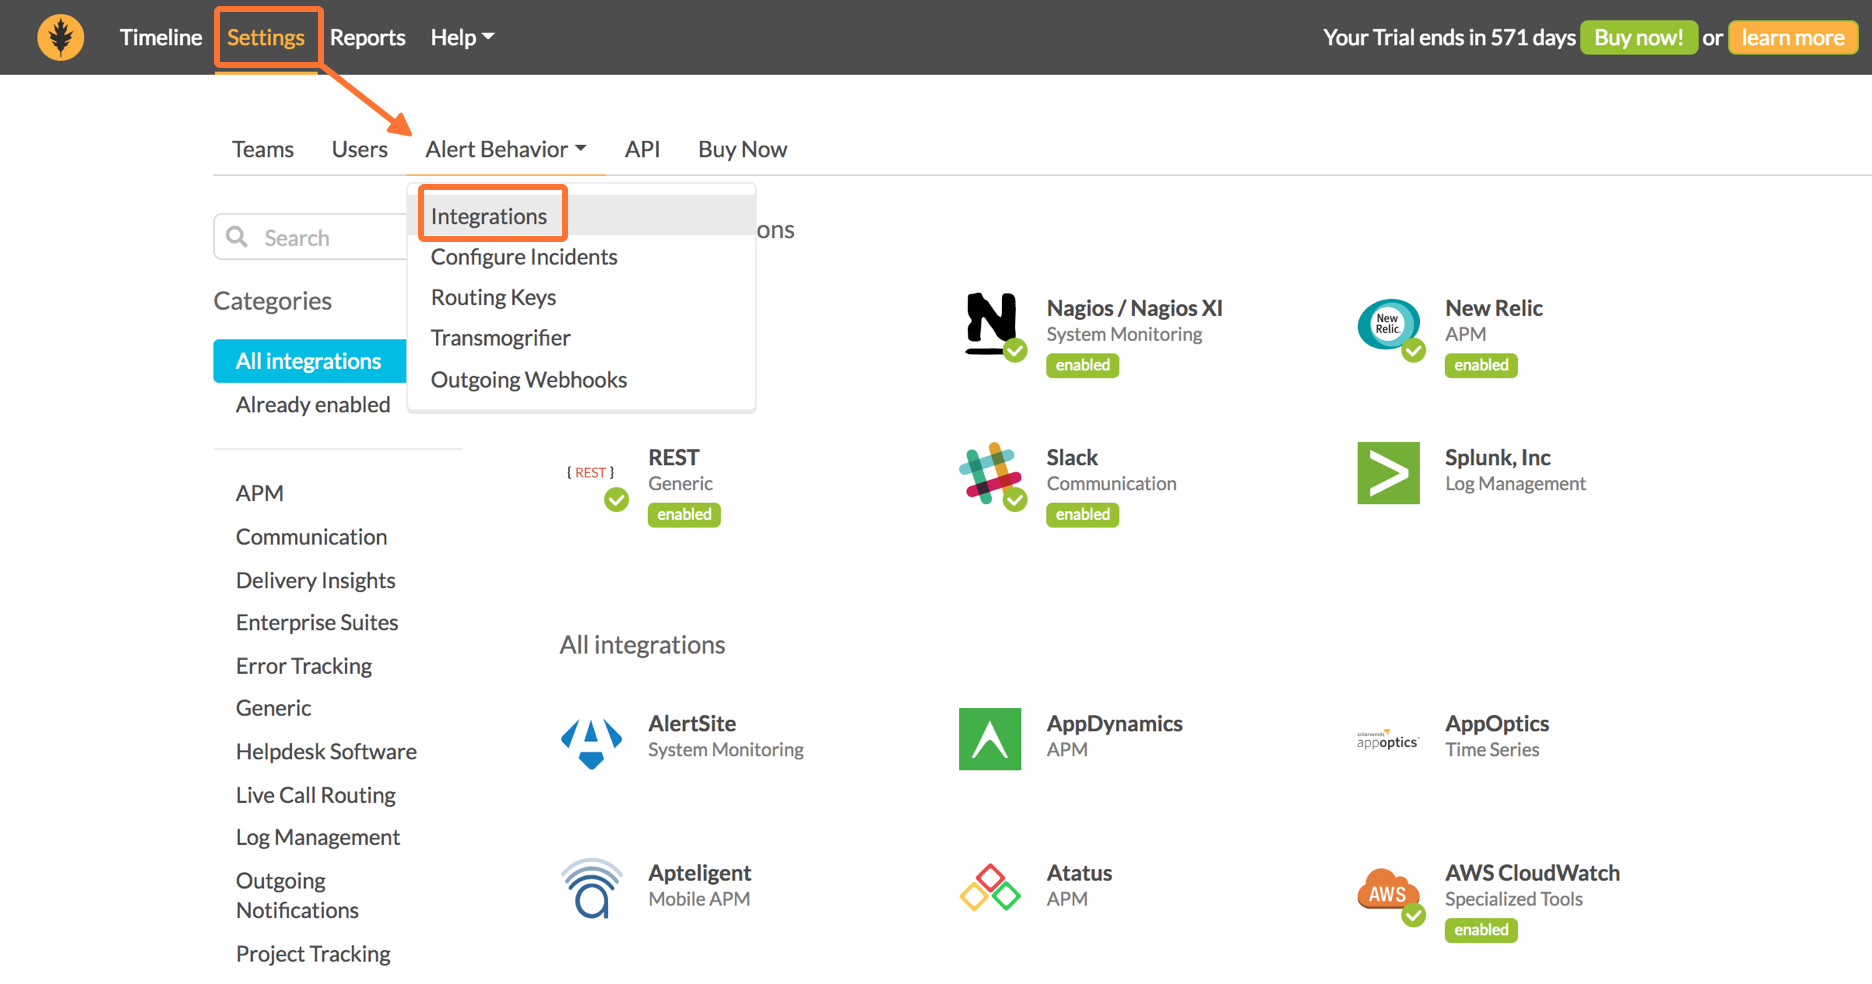The height and width of the screenshot is (984, 1872).
Task: Click the green Buy now! button
Action: (1639, 38)
